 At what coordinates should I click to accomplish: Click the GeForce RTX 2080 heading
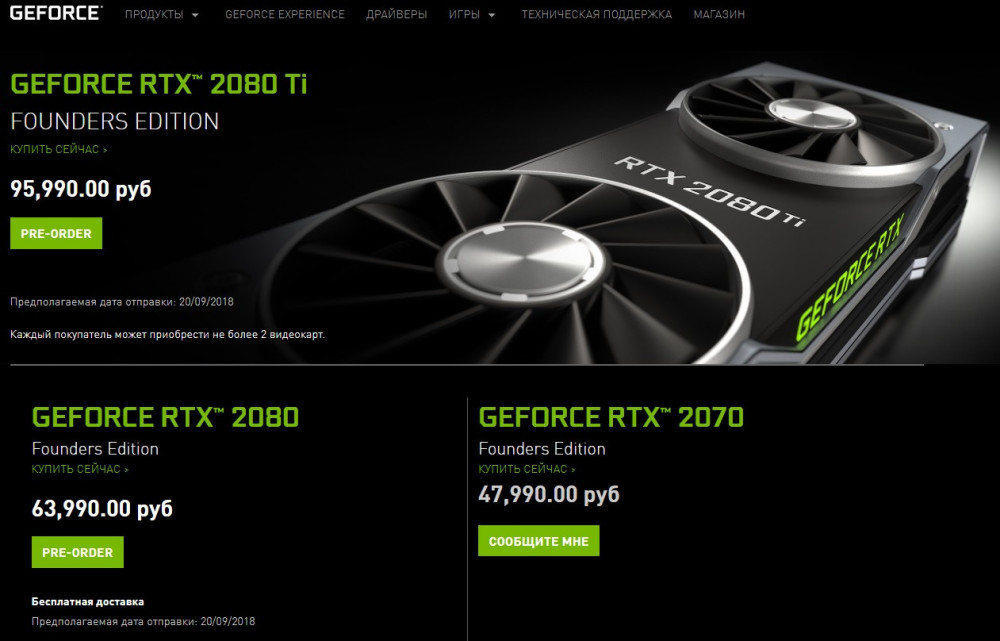point(165,417)
